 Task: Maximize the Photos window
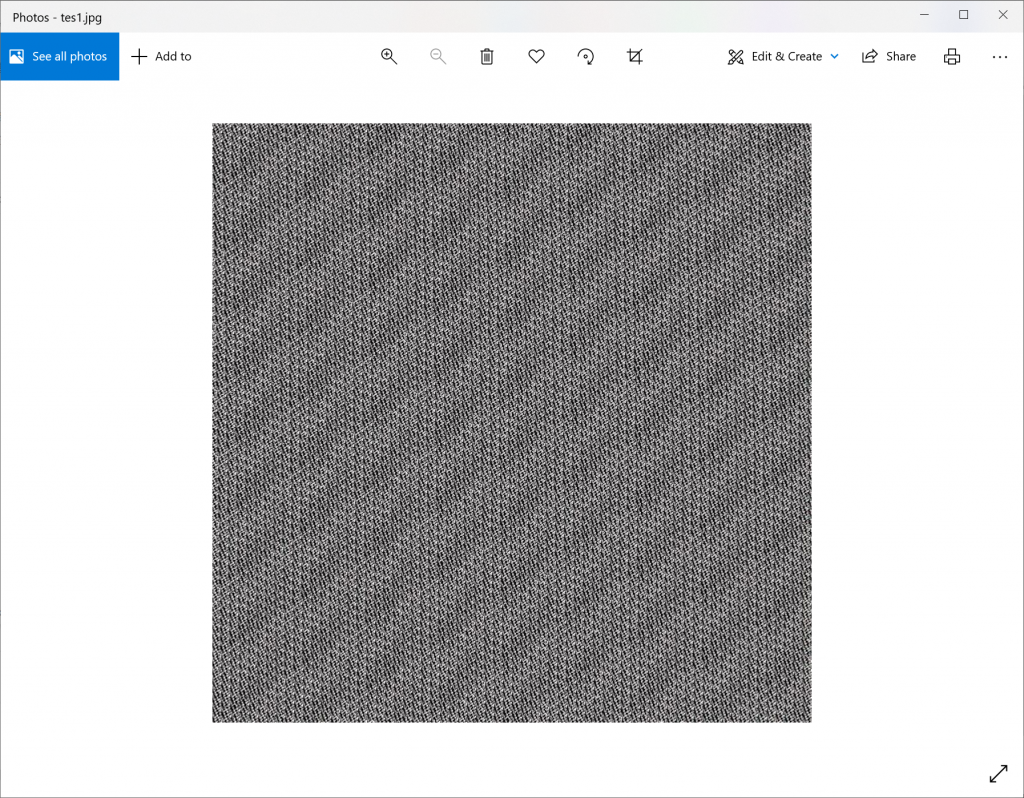click(963, 15)
